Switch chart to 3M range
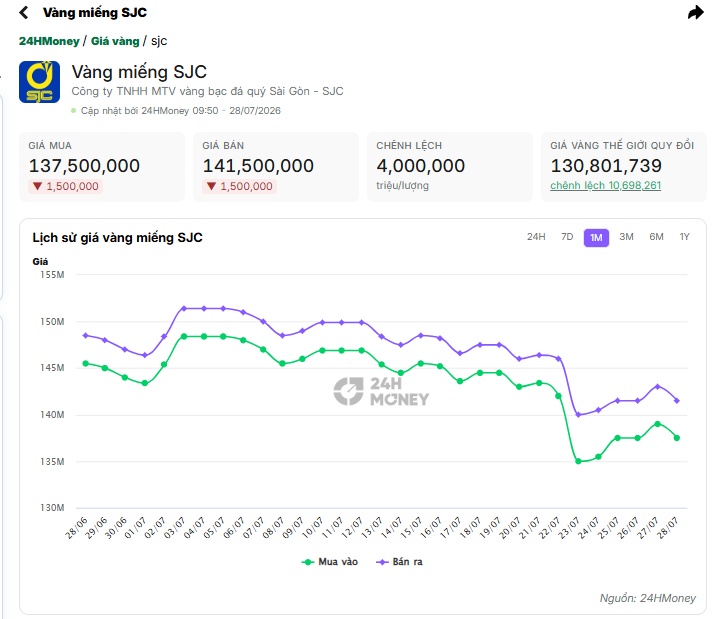Viewport: 712px width, 619px height. pyautogui.click(x=626, y=237)
